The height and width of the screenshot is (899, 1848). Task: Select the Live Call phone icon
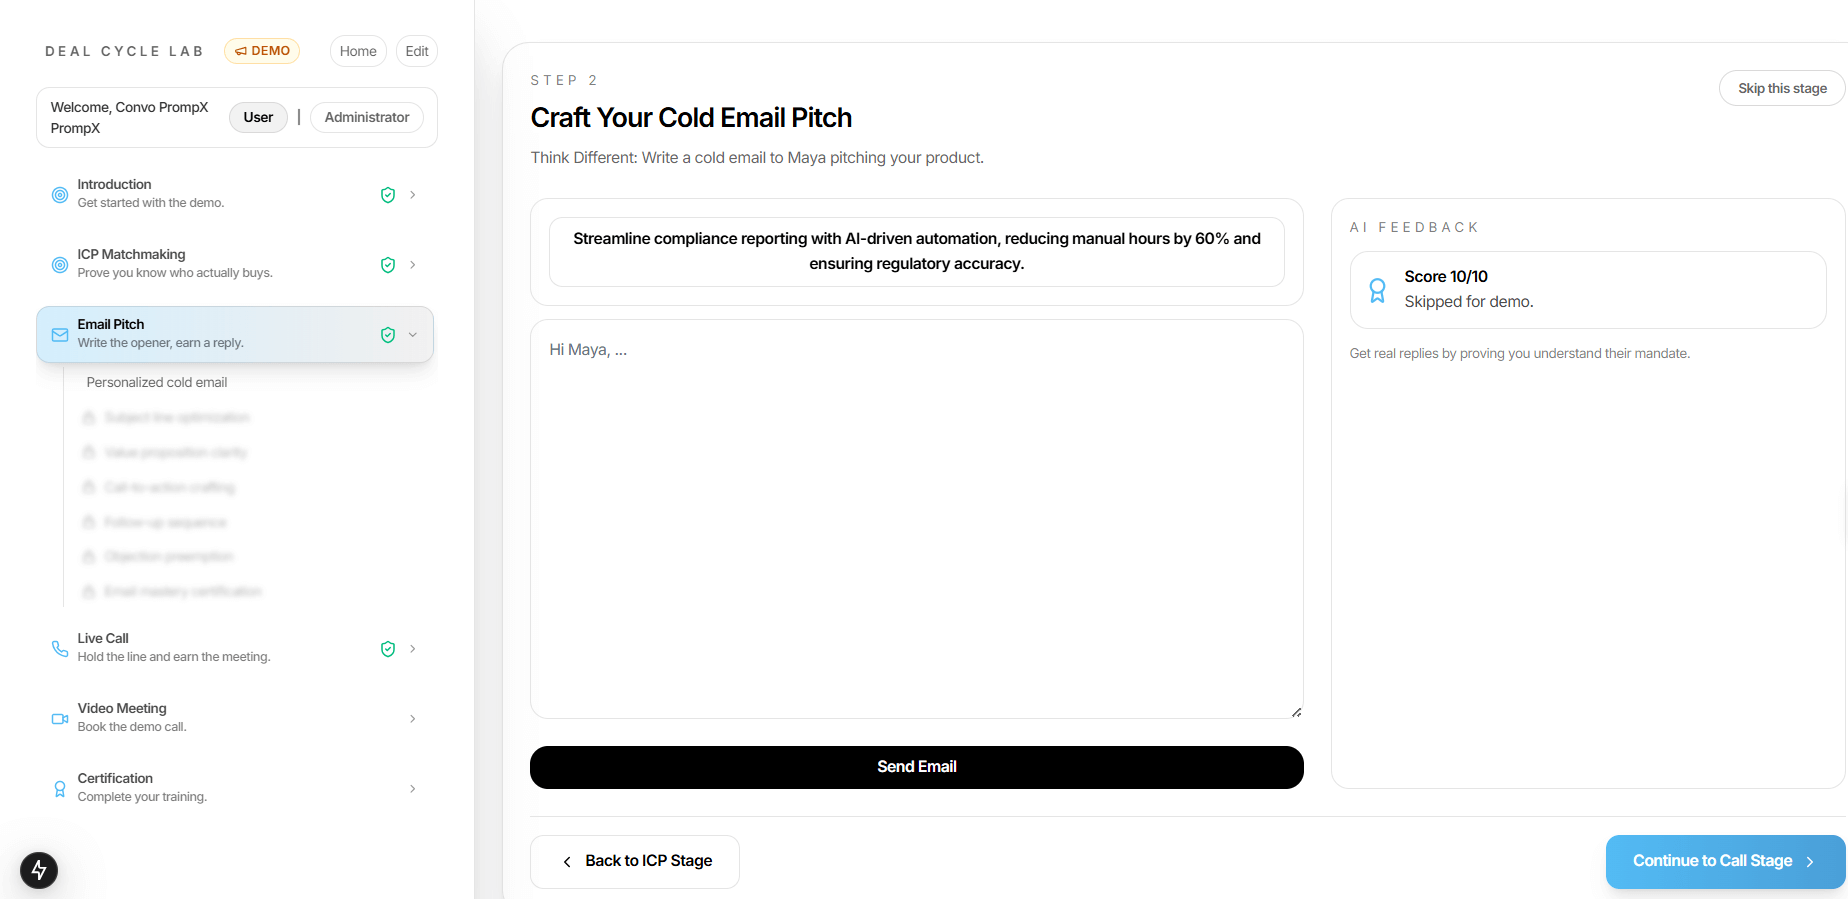59,648
